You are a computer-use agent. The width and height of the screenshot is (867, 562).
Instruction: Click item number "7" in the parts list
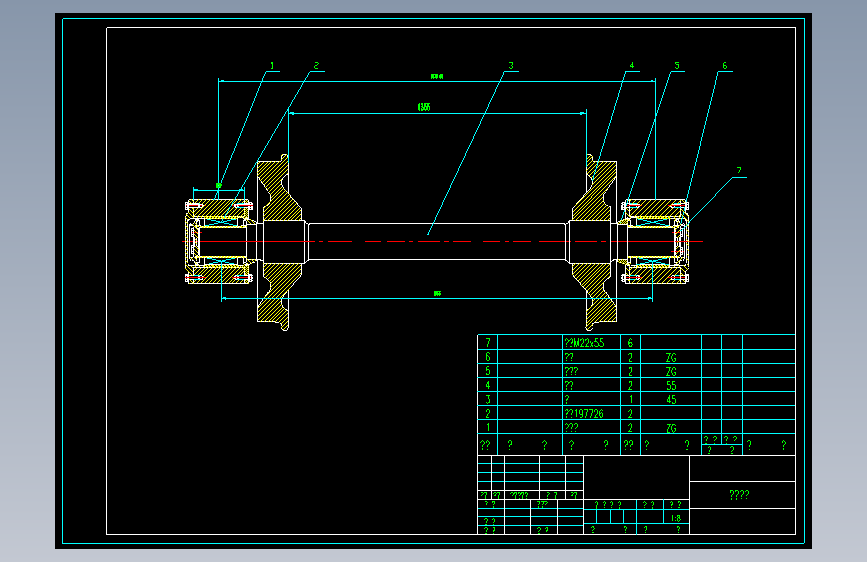coord(488,343)
